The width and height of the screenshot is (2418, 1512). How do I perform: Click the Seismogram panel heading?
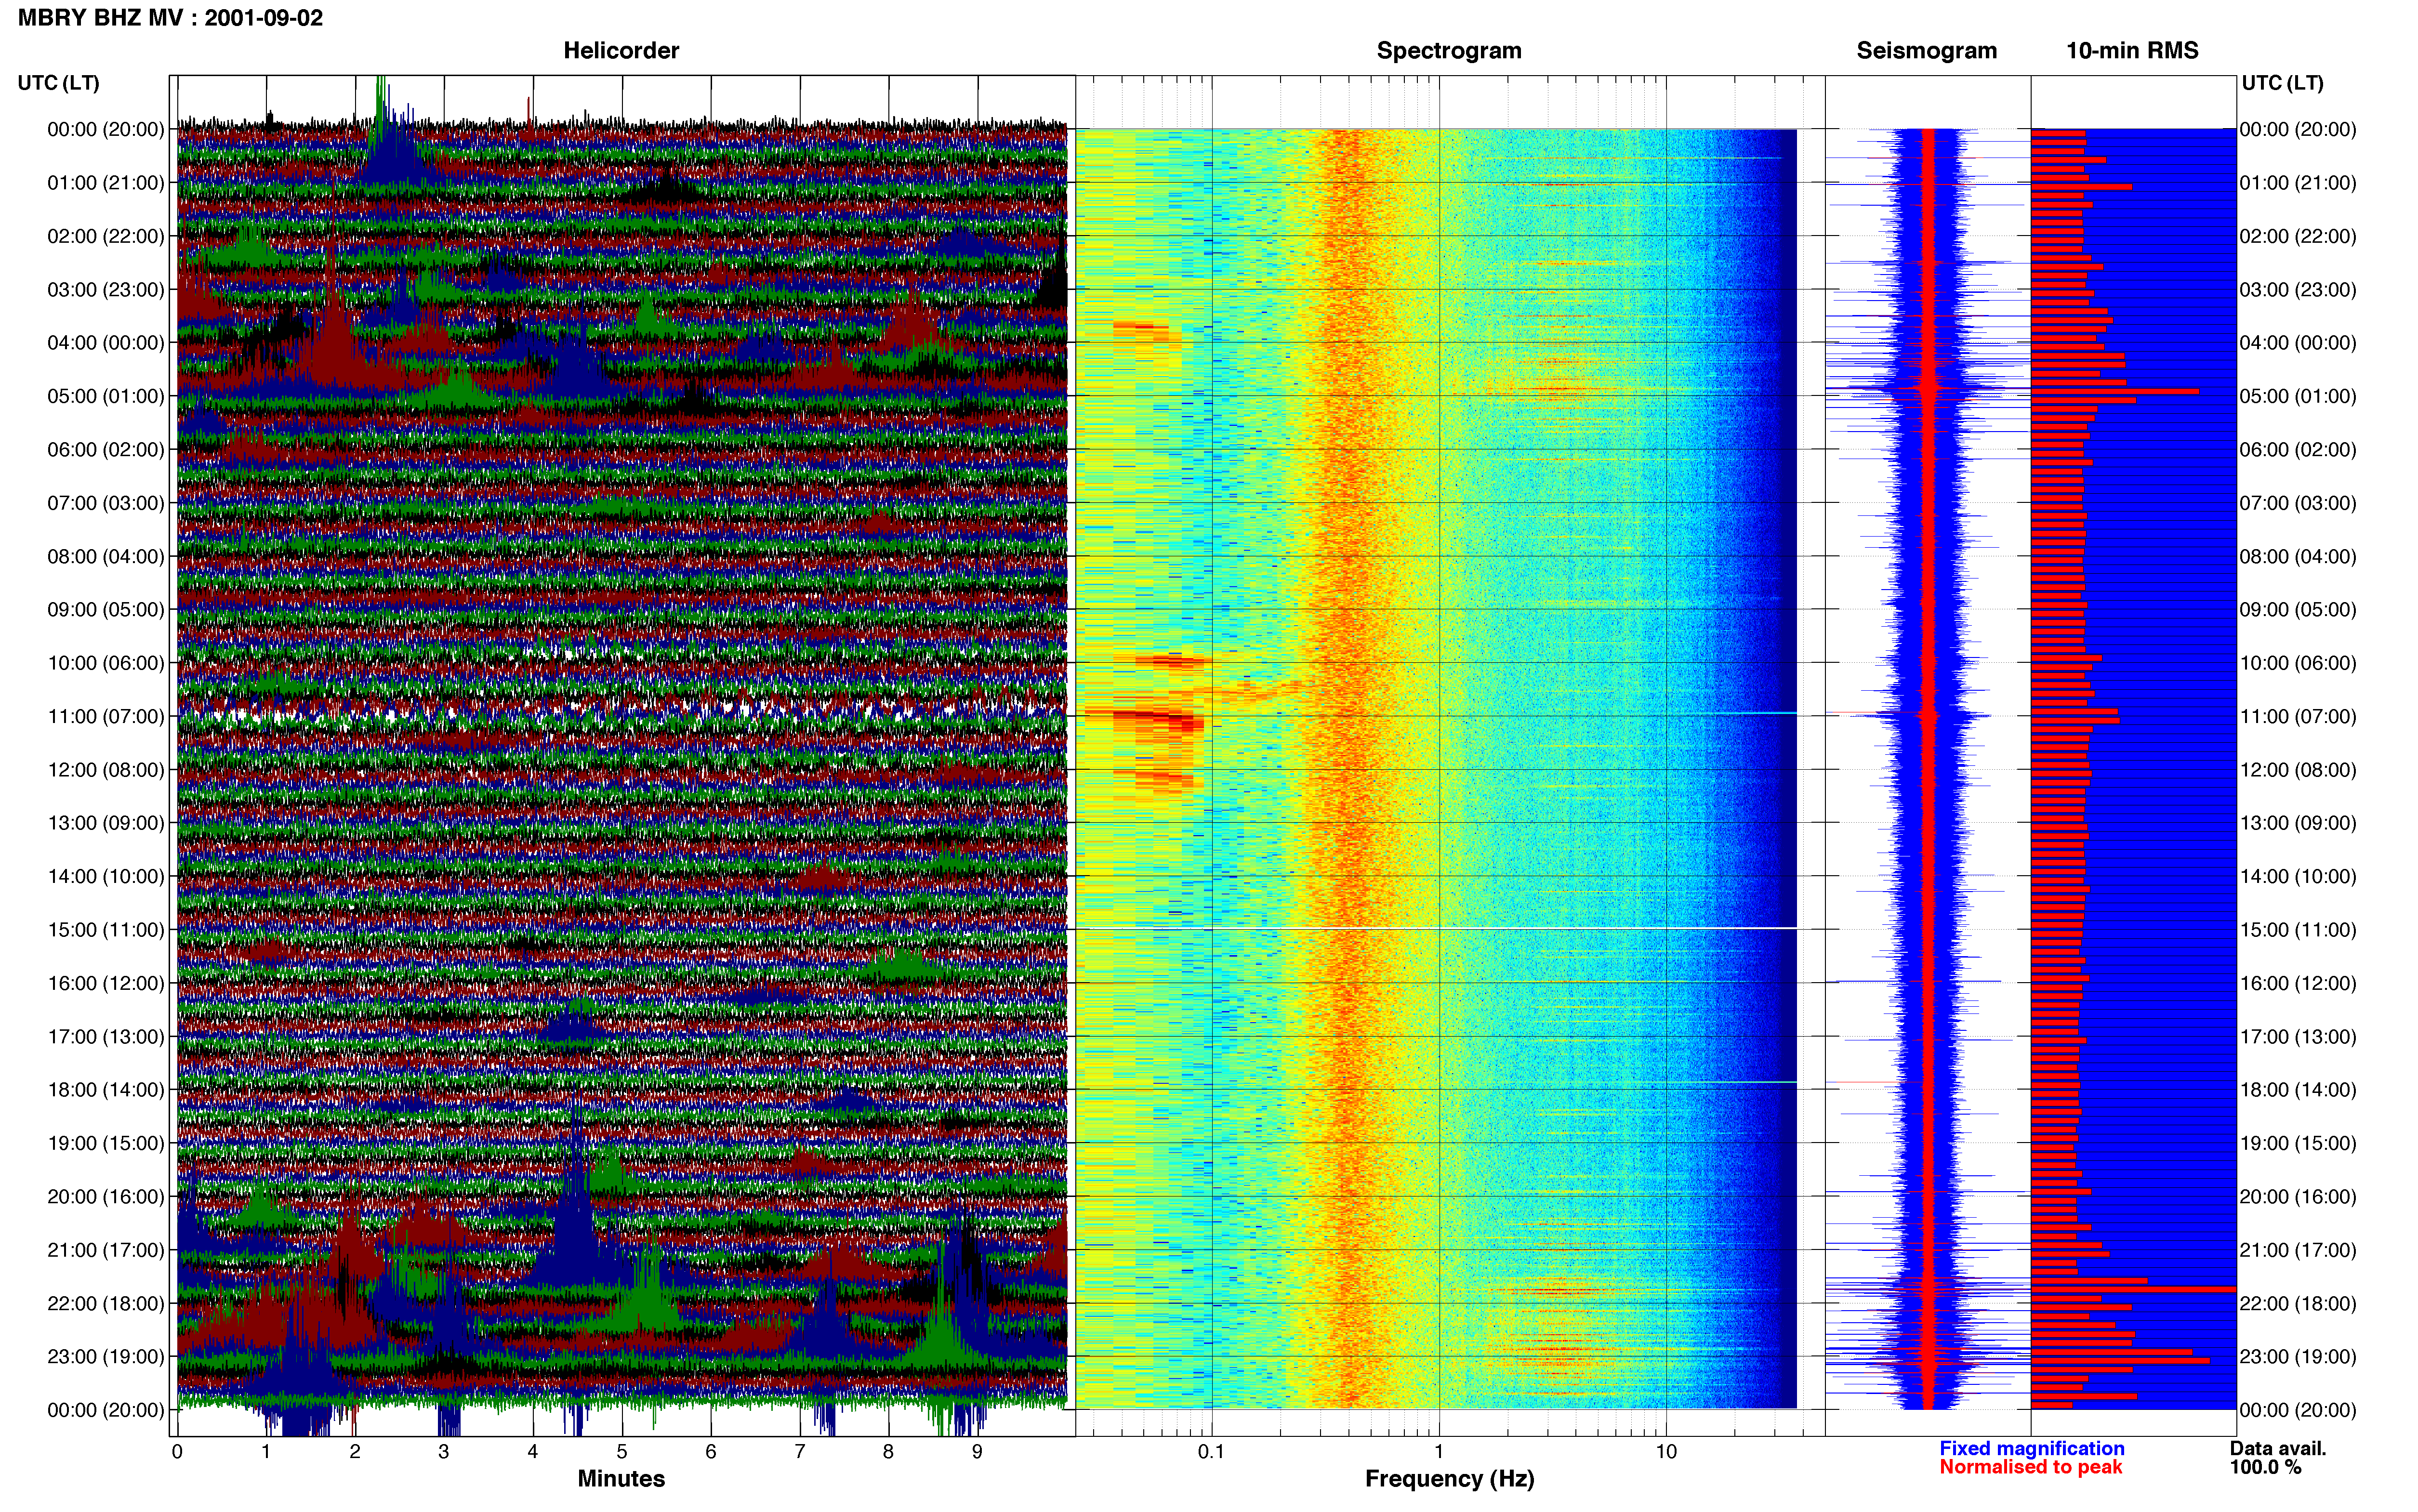pyautogui.click(x=1926, y=51)
